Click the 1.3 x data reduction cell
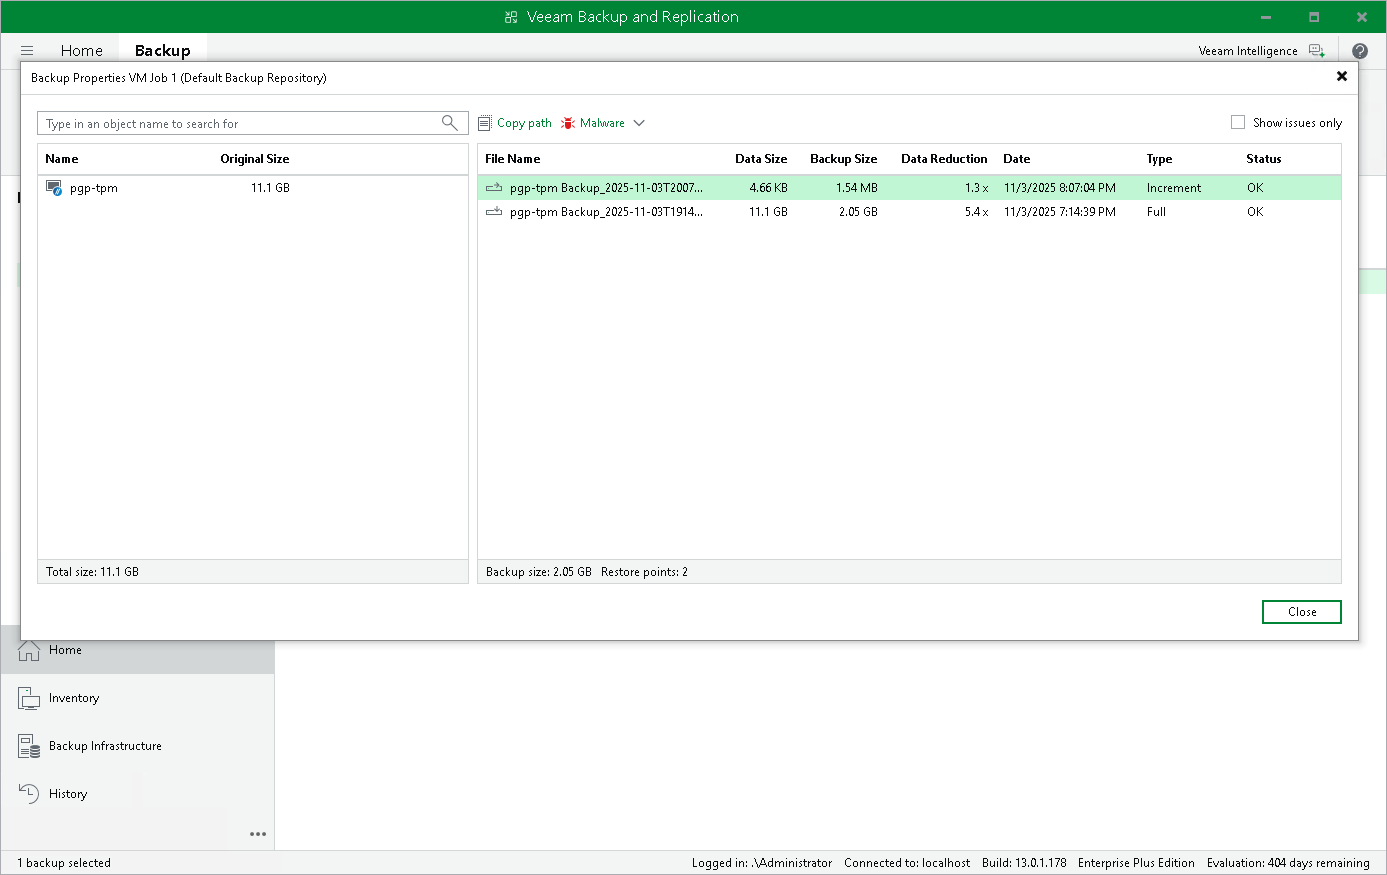Image resolution: width=1387 pixels, height=875 pixels. (x=977, y=188)
